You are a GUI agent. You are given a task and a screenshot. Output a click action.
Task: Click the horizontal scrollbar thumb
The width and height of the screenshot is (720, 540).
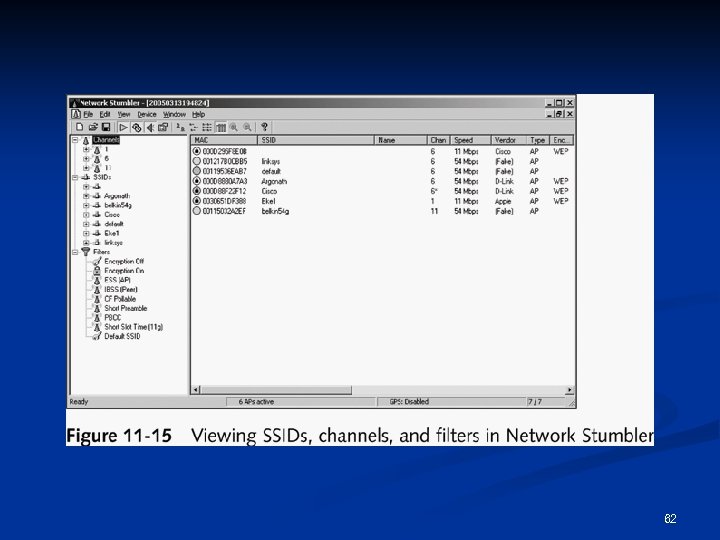pos(276,390)
